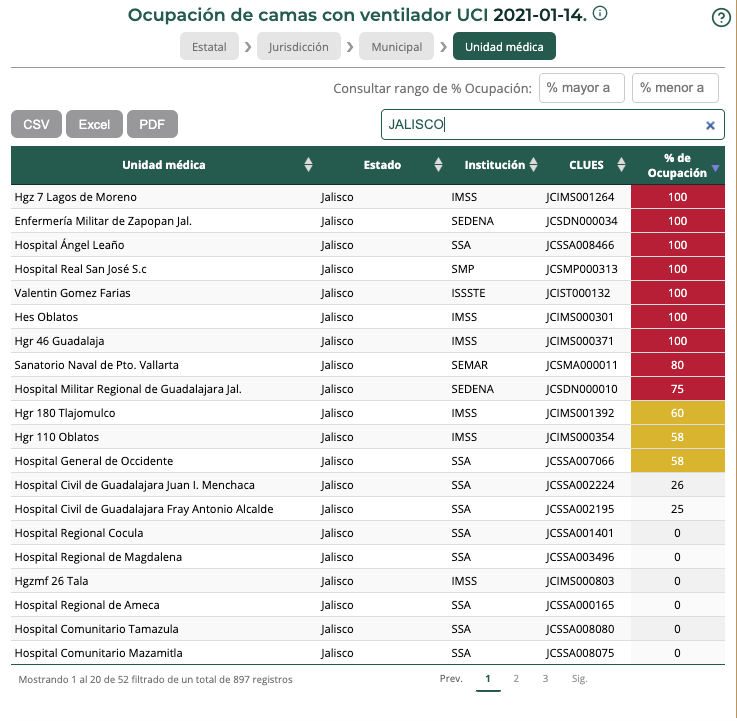The height and width of the screenshot is (721, 737).
Task: Go to page 2 of results
Action: coord(516,679)
